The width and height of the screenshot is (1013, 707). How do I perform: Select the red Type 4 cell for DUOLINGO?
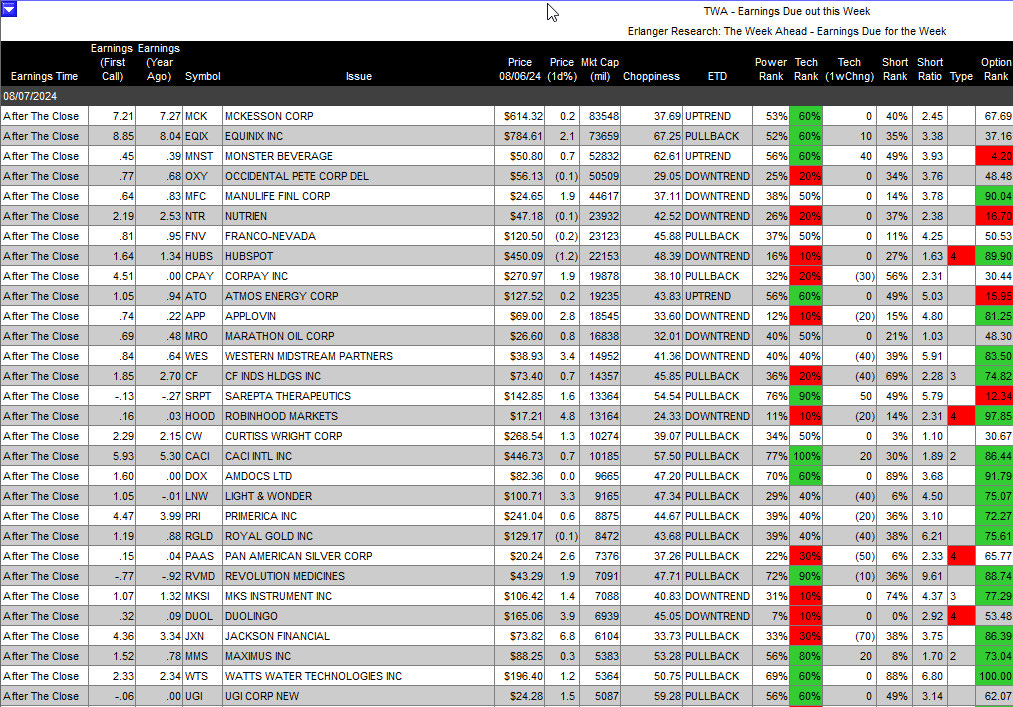pos(961,617)
